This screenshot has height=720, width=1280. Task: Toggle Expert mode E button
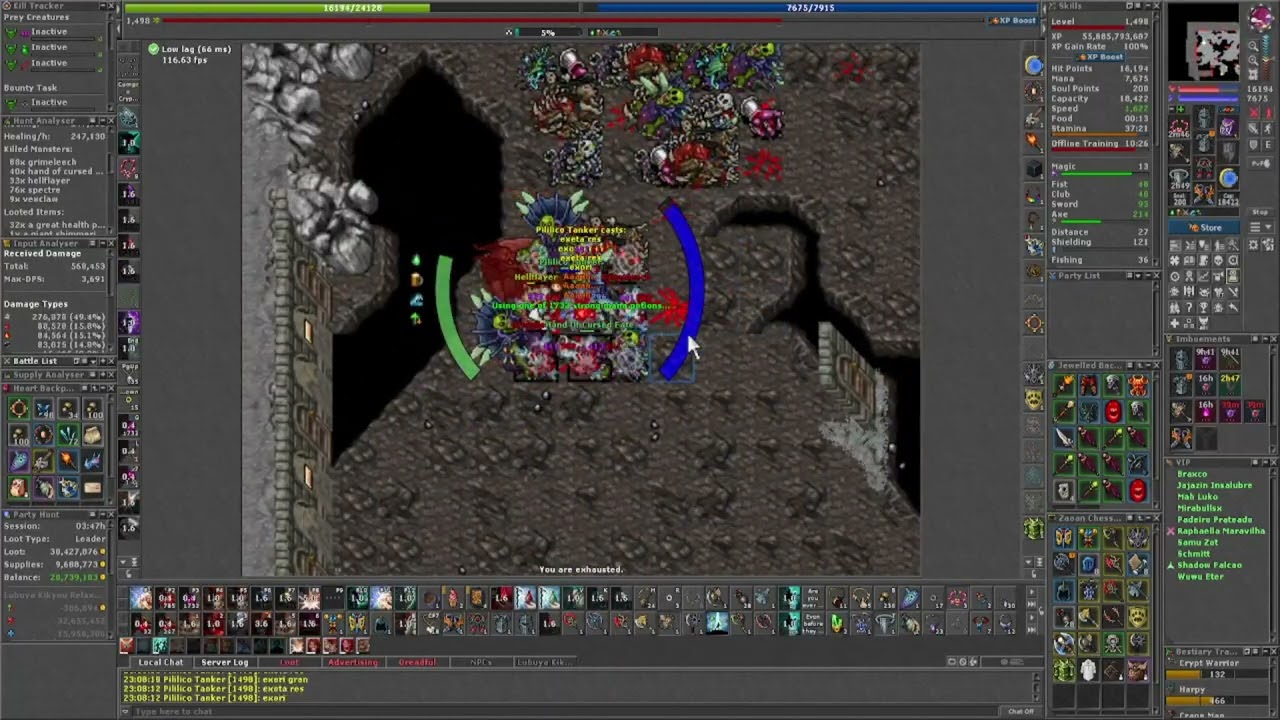coord(1268,145)
